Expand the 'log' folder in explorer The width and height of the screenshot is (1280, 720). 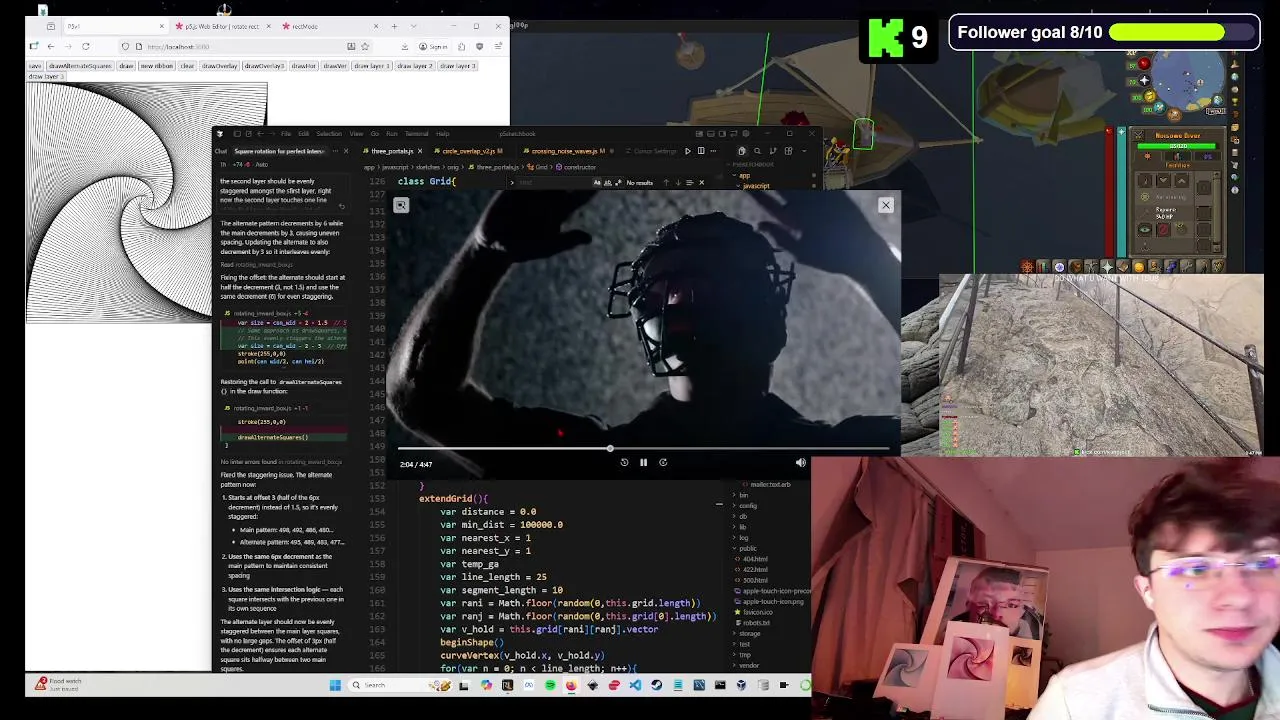[743, 538]
